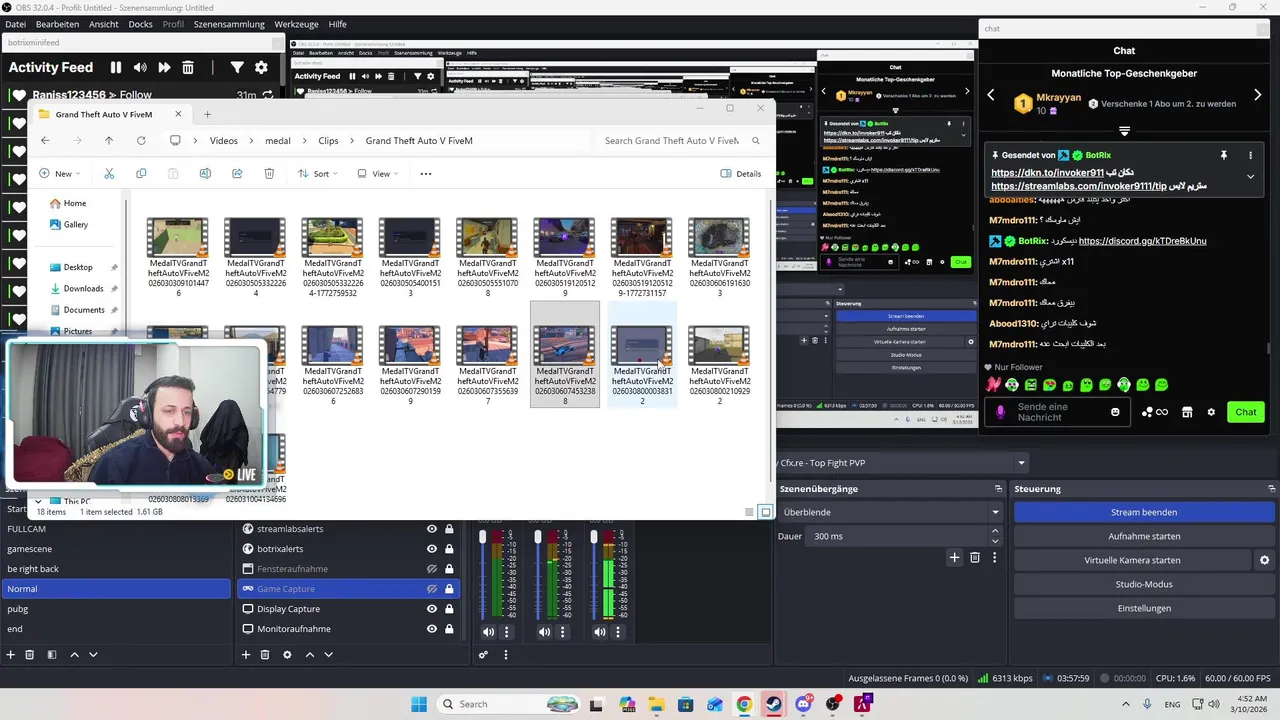Open the New dropdown in File Explorer

coord(60,174)
